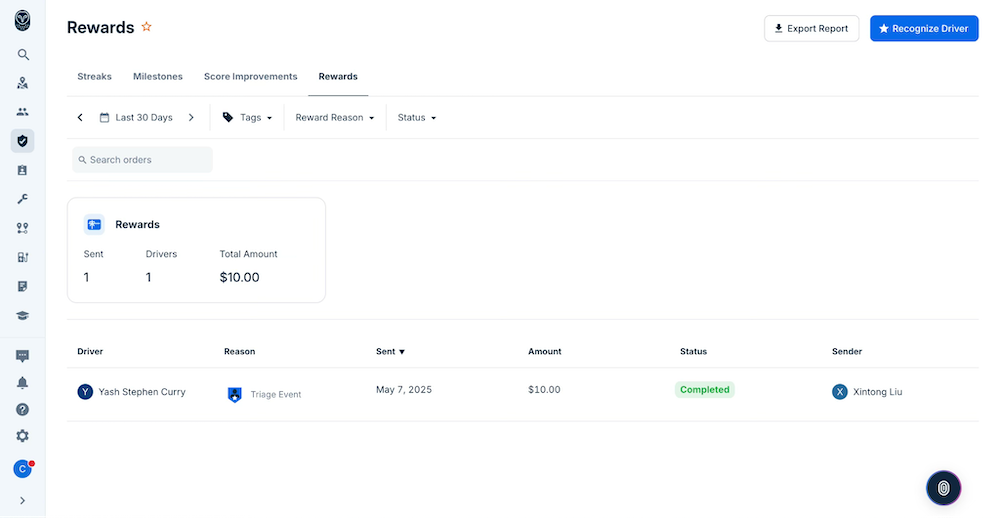Click the Recognize Driver button

pos(923,29)
